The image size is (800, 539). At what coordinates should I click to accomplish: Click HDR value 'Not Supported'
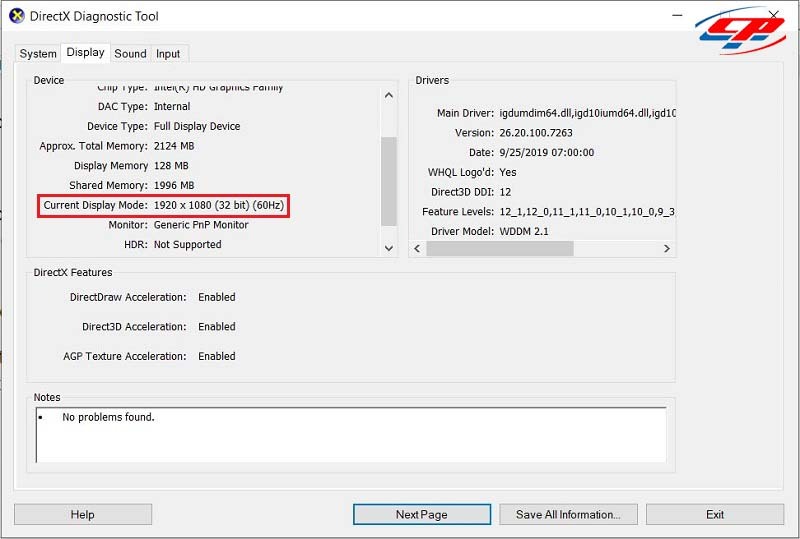[188, 245]
